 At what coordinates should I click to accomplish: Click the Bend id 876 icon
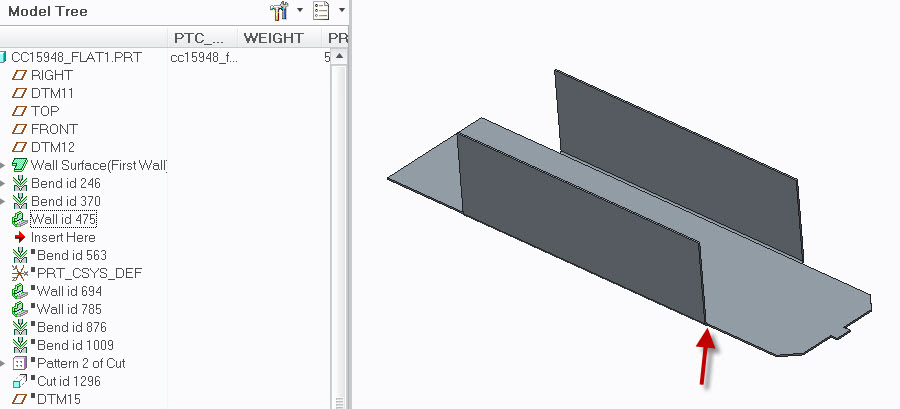[x=20, y=327]
